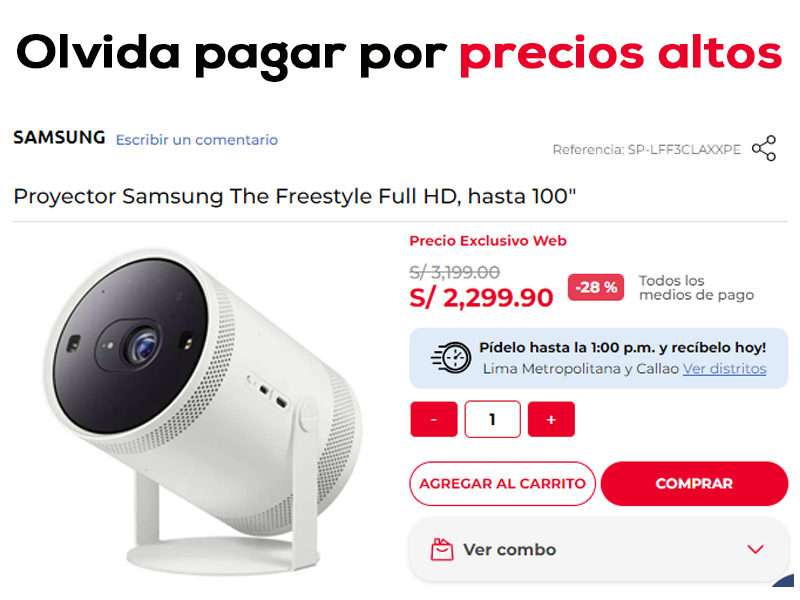Screen dimensions: 800x600
Task: Click the Referencia SP-LFF3CLAXXPE text
Action: [646, 149]
